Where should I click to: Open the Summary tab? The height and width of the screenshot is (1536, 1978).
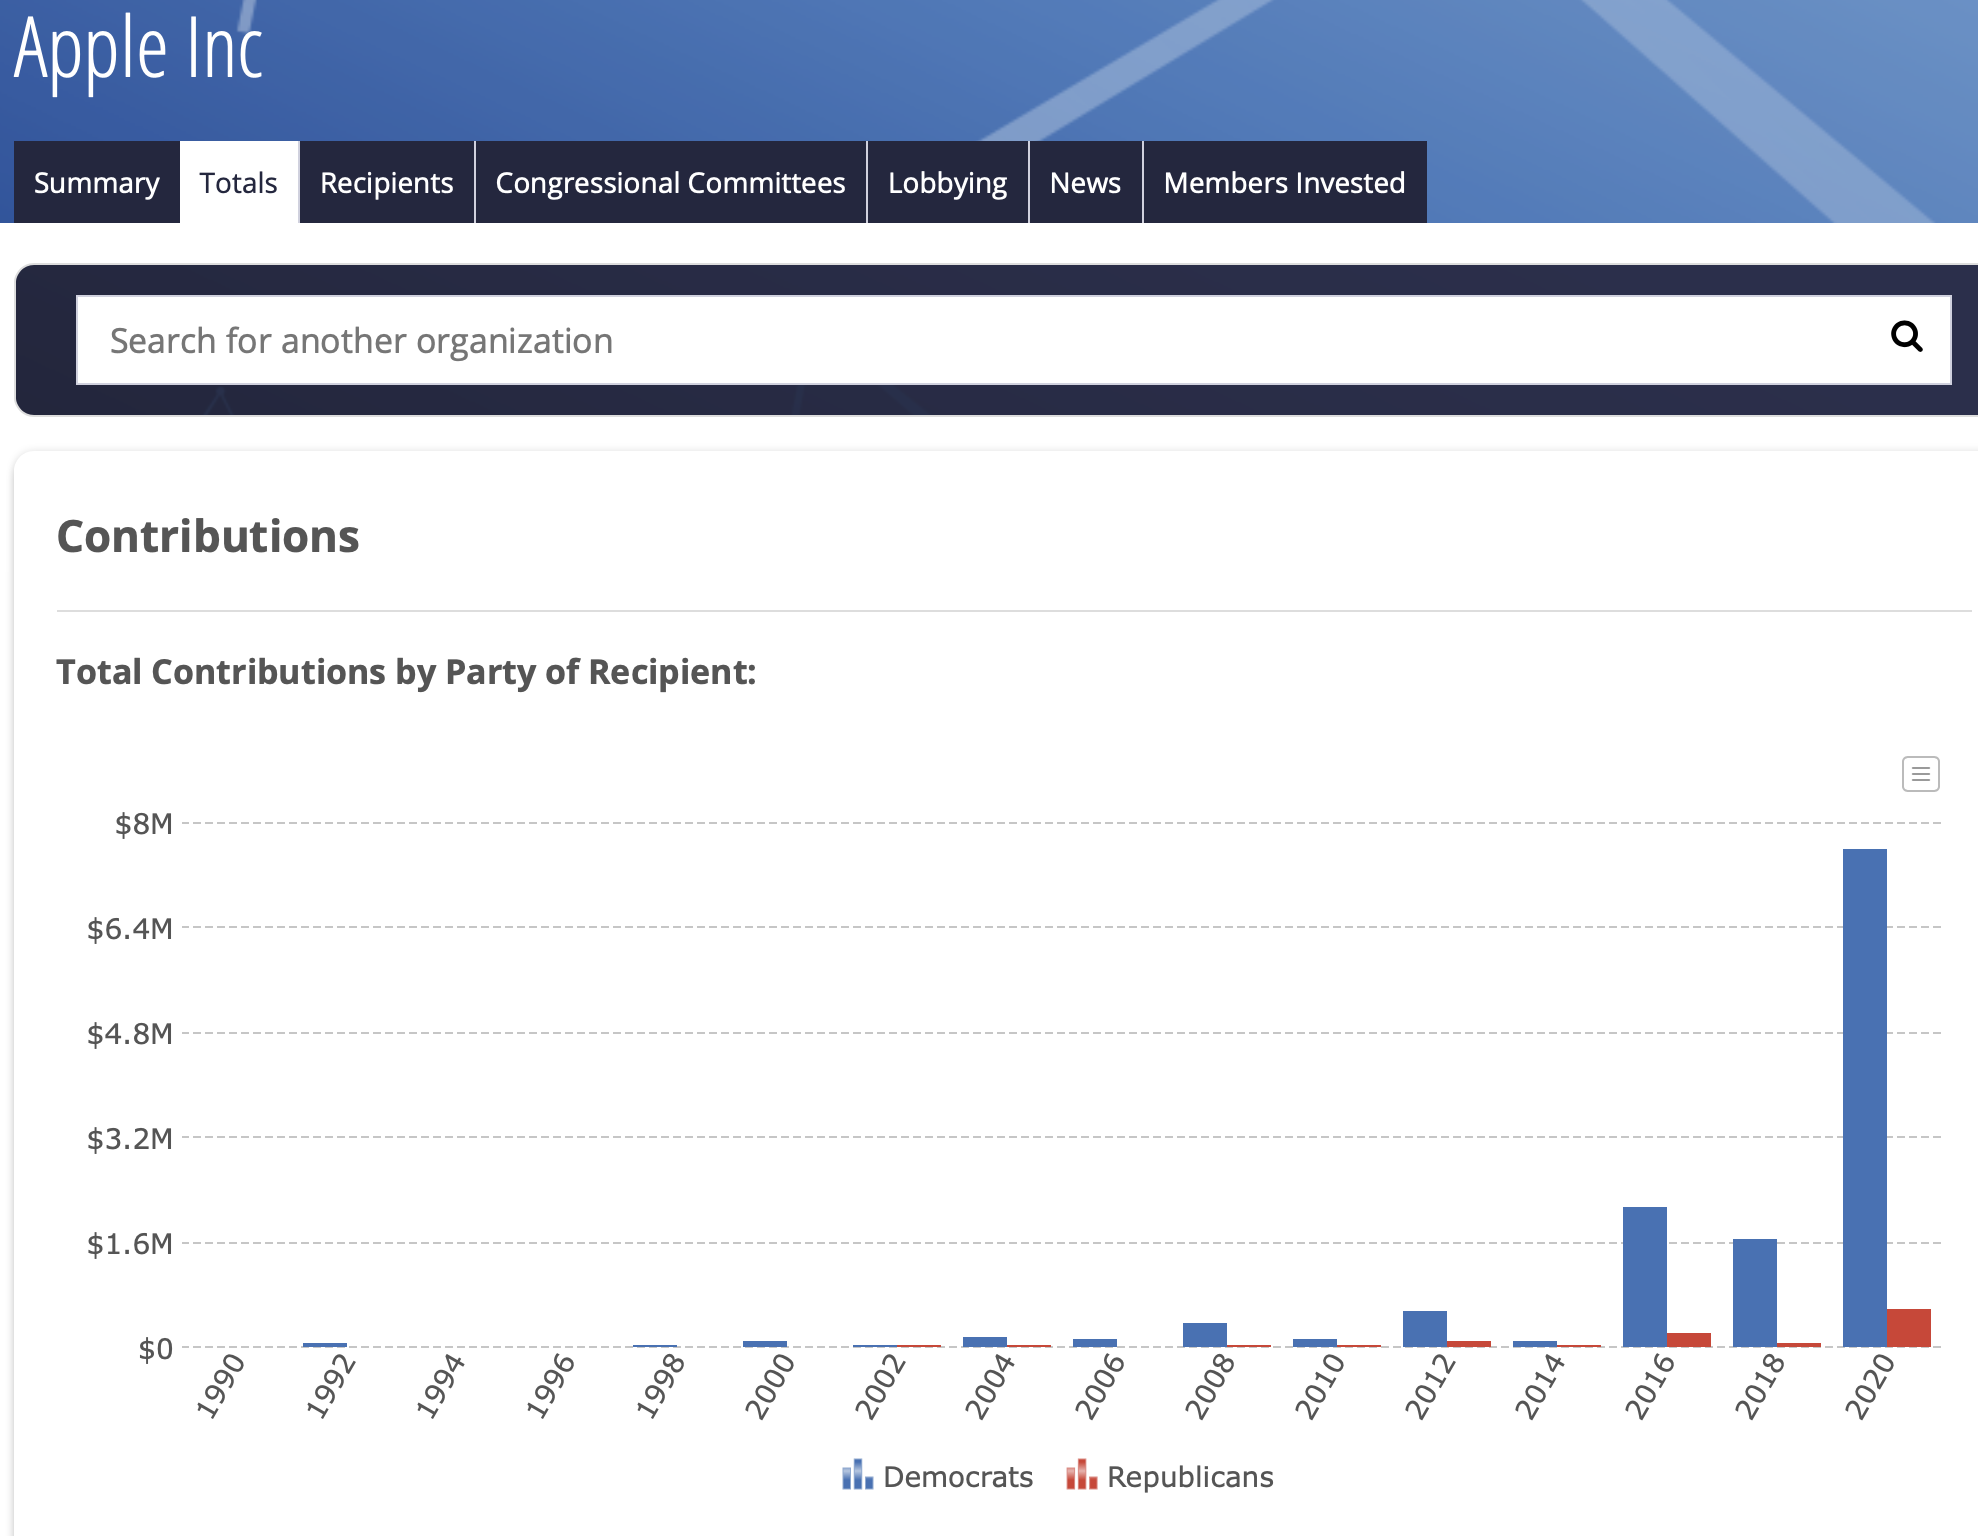click(96, 183)
